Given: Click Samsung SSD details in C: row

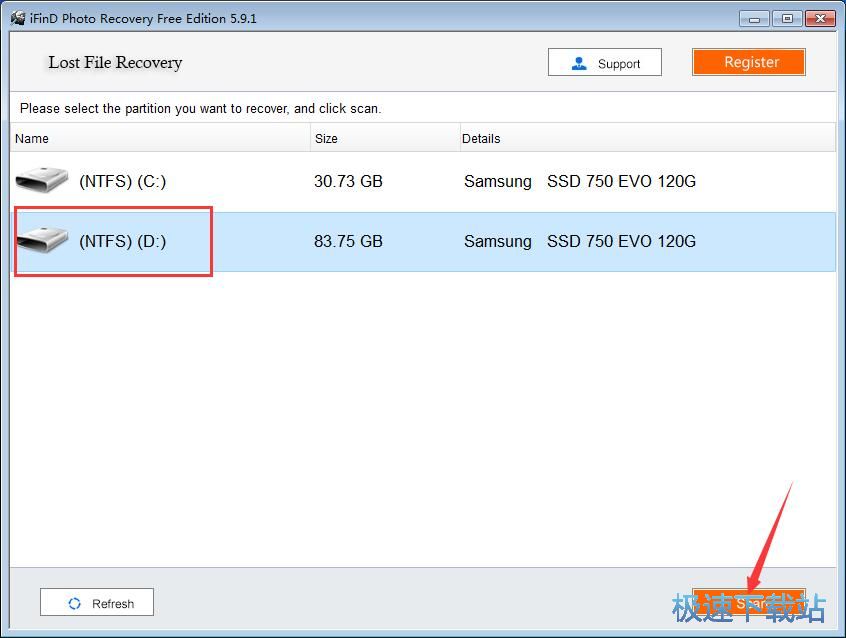Looking at the screenshot, I should click(x=580, y=181).
